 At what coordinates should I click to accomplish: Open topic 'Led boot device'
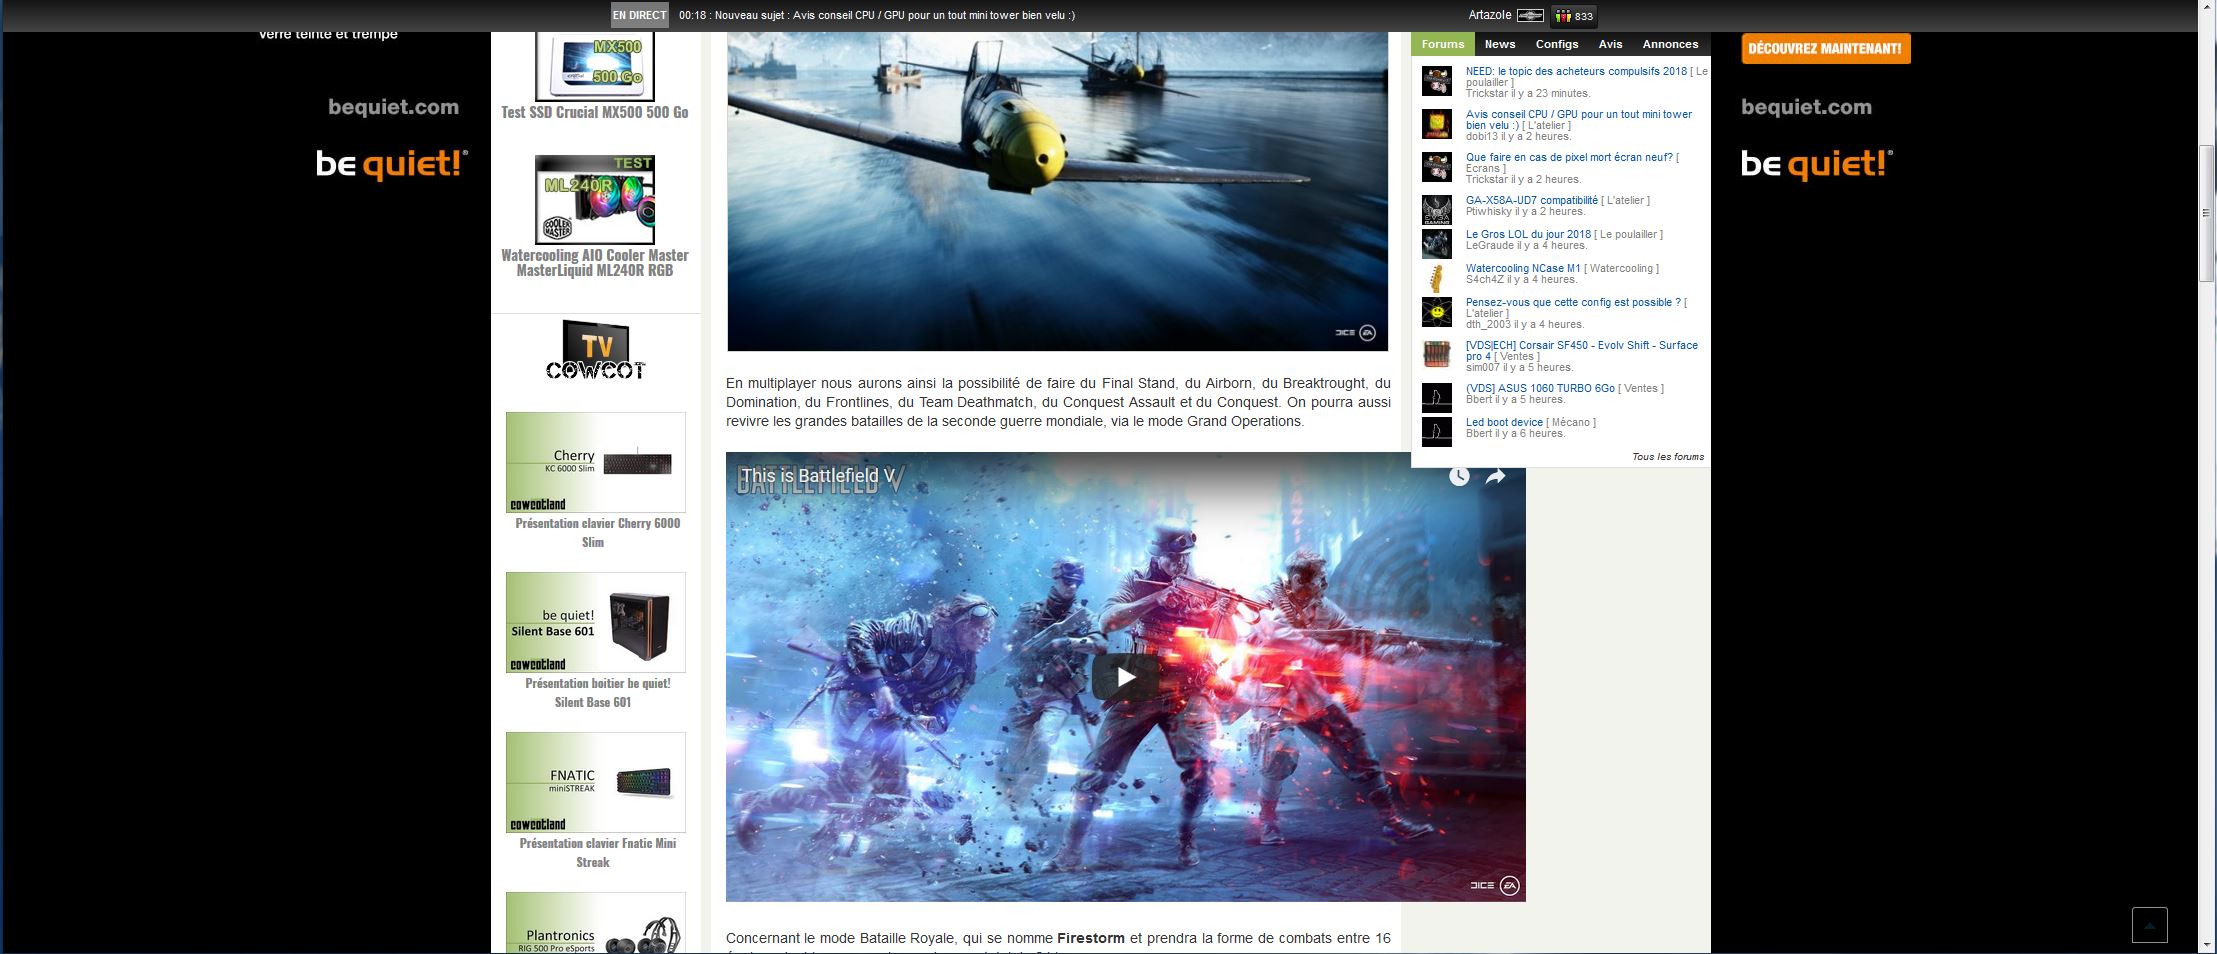tap(1504, 422)
